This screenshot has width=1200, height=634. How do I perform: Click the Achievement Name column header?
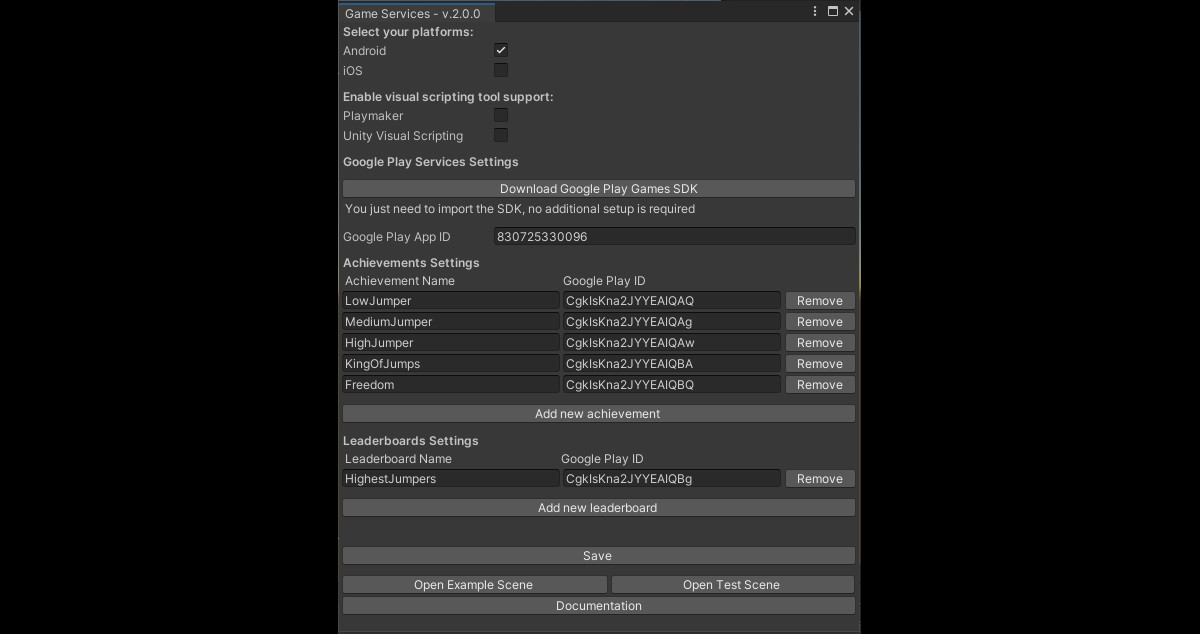point(400,281)
